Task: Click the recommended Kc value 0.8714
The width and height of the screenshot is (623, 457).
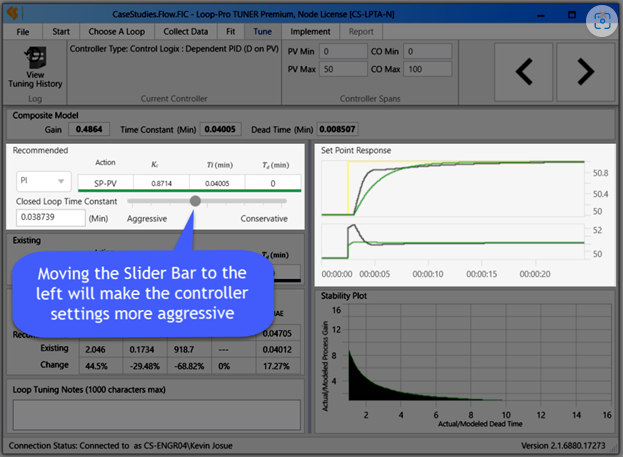Action: pos(161,183)
